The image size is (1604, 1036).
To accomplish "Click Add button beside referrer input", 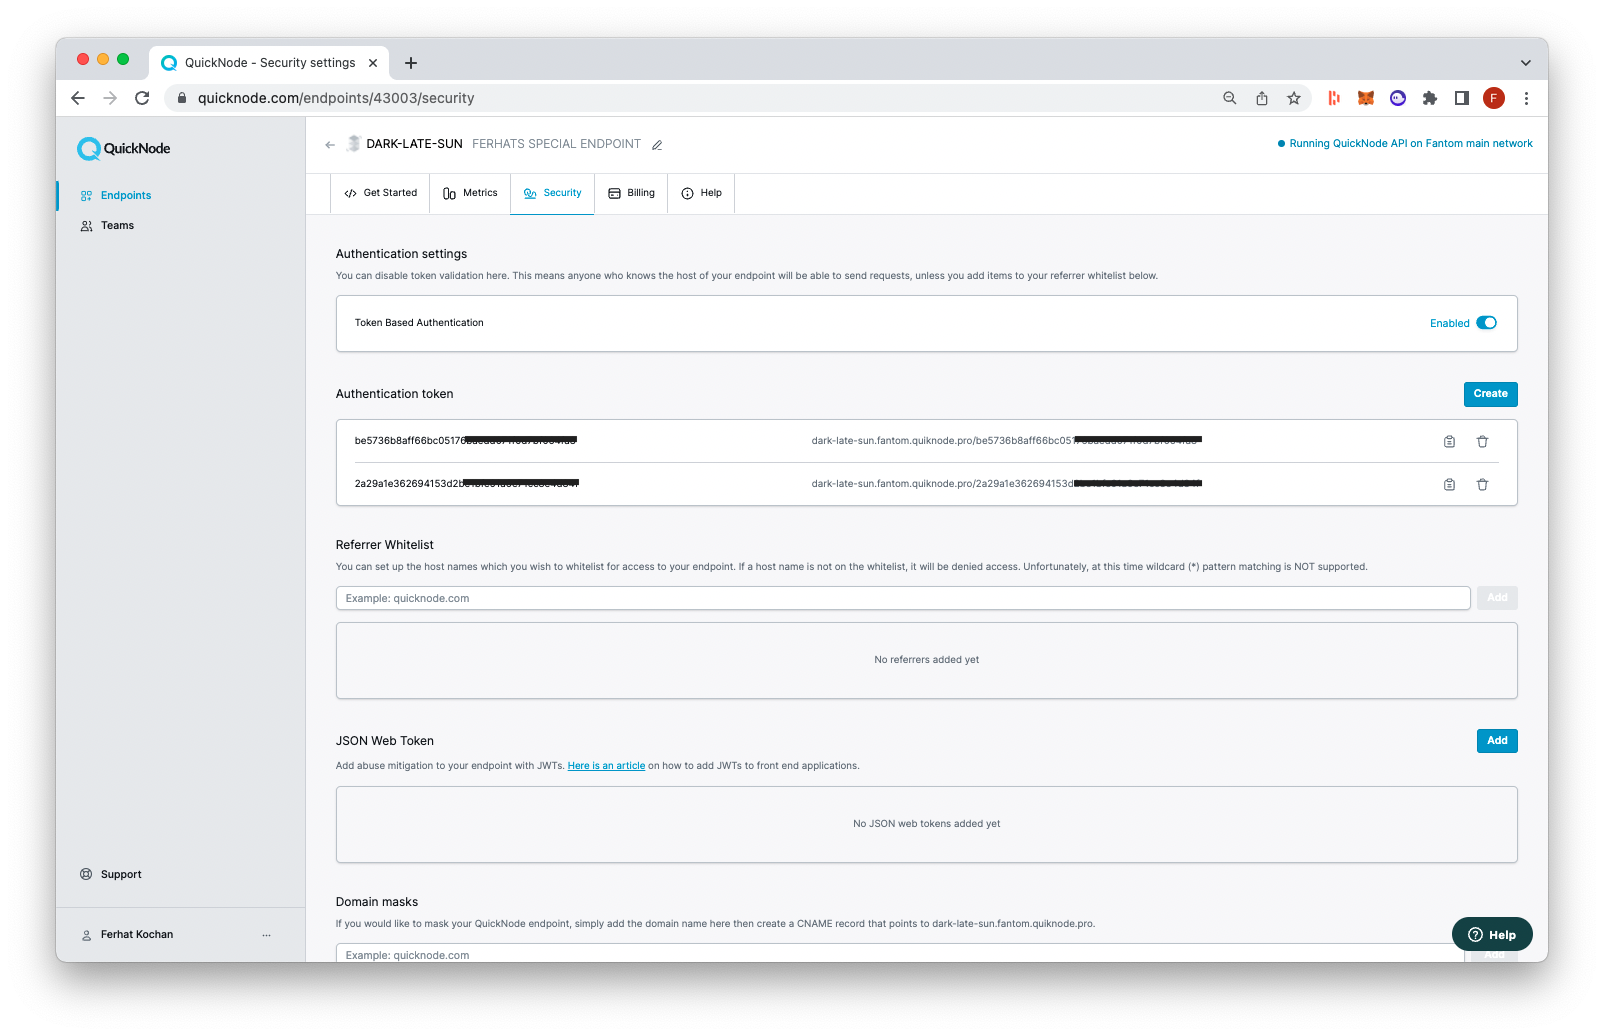I will click(1497, 598).
